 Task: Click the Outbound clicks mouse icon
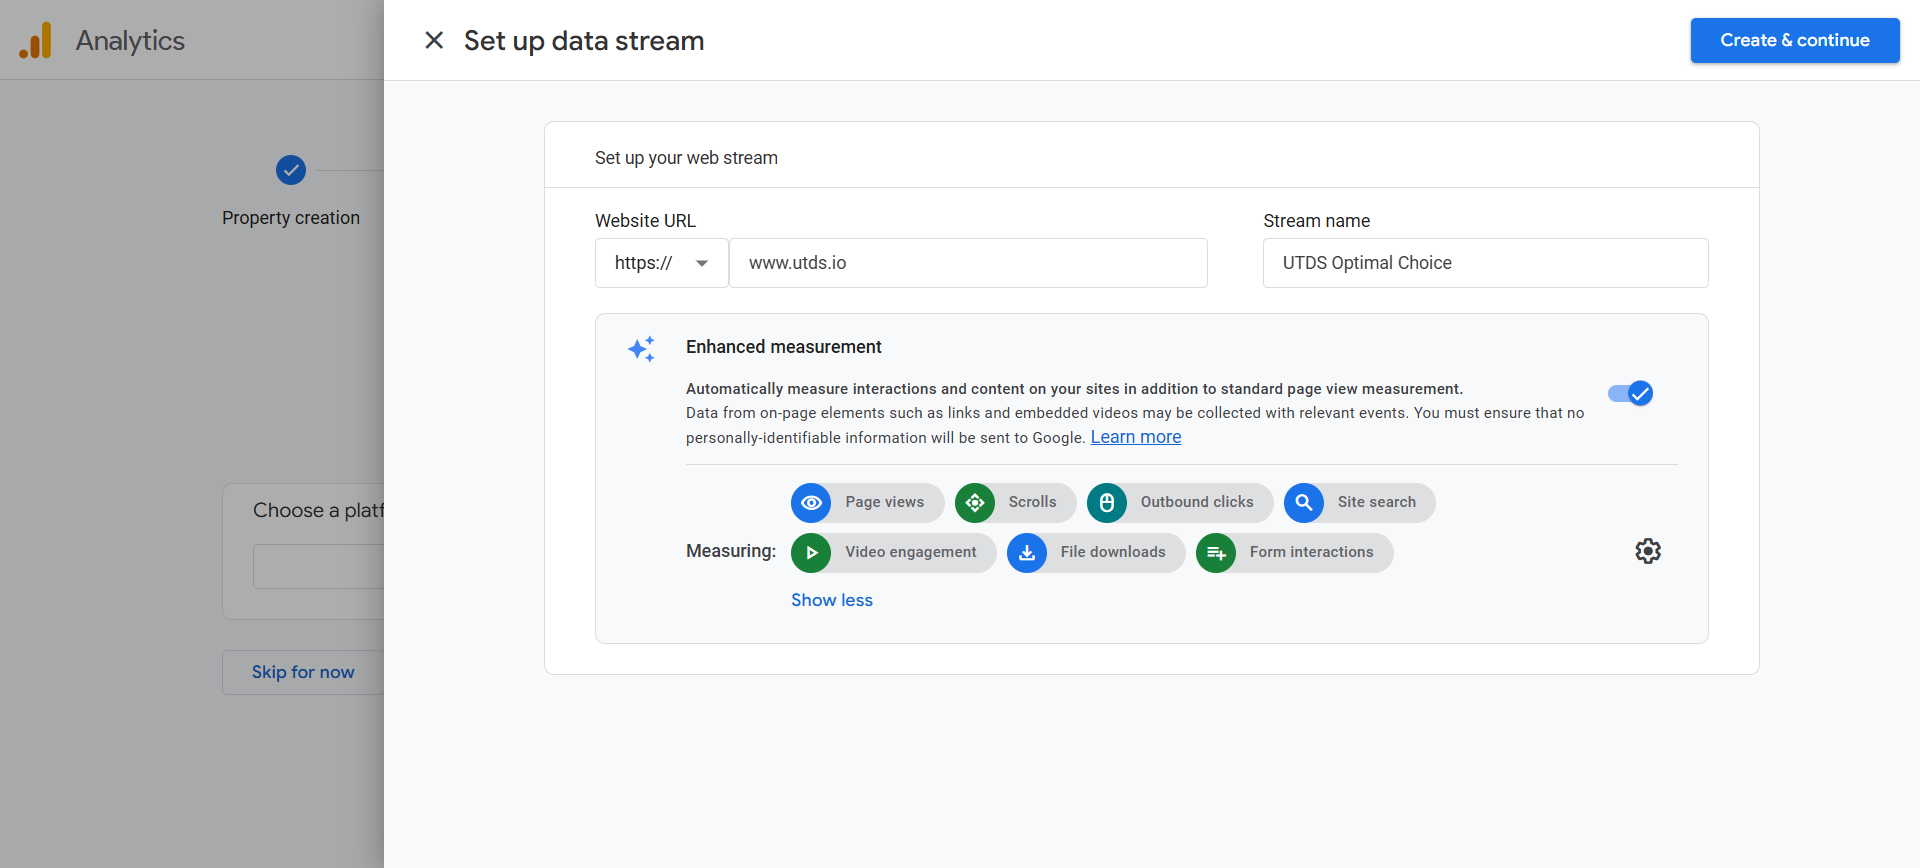(1107, 502)
